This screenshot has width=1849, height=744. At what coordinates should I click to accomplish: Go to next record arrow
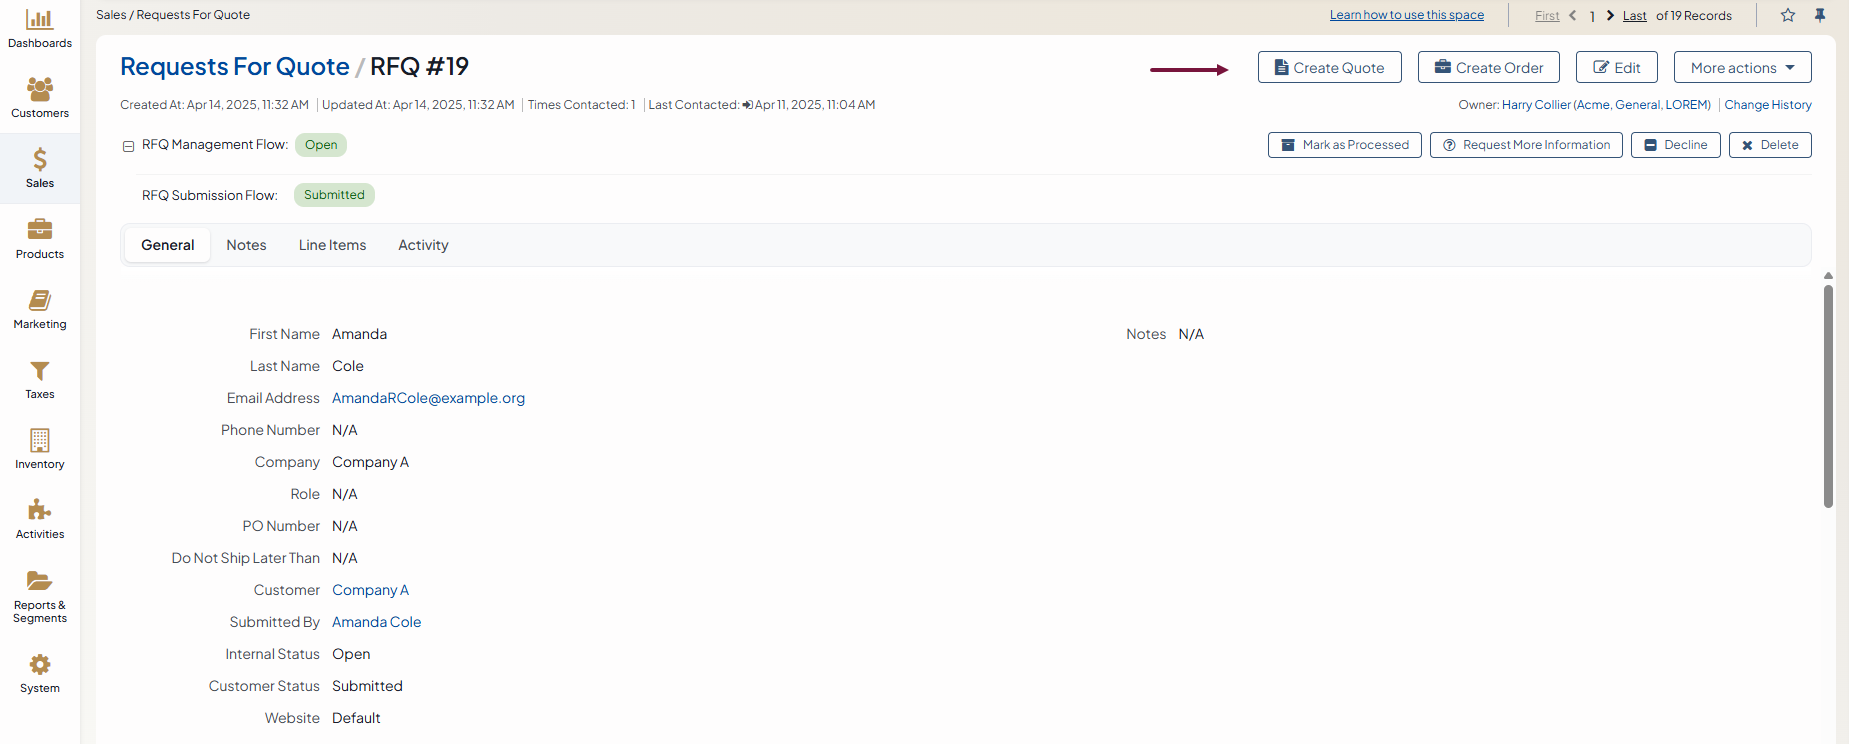tap(1610, 15)
